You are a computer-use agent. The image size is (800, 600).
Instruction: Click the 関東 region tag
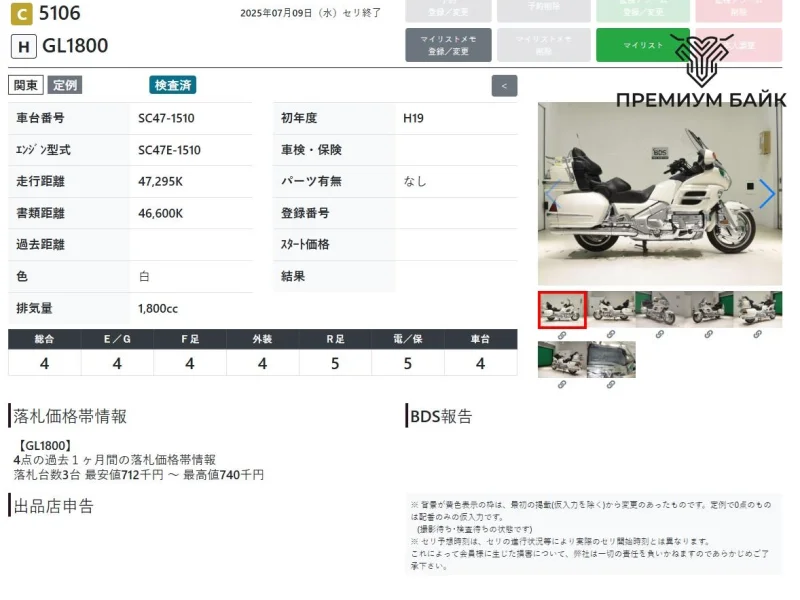click(25, 85)
